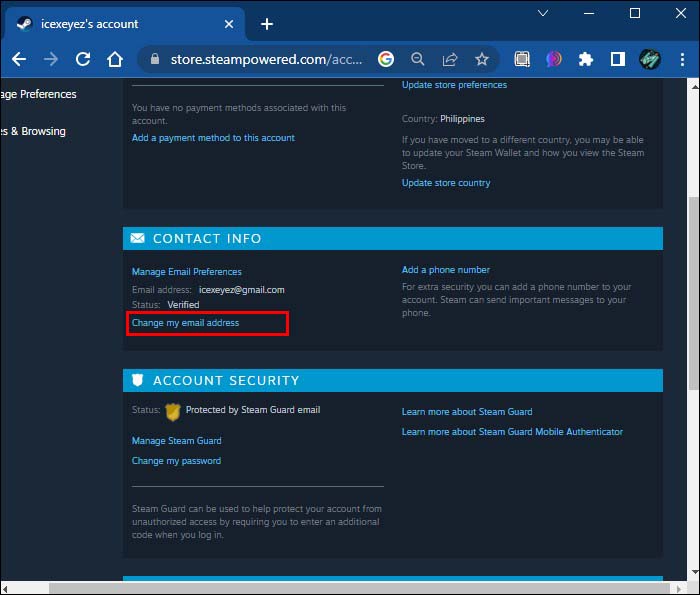Select the icexeyez's account tab
Screen dimensions: 700x595
(x=123, y=24)
